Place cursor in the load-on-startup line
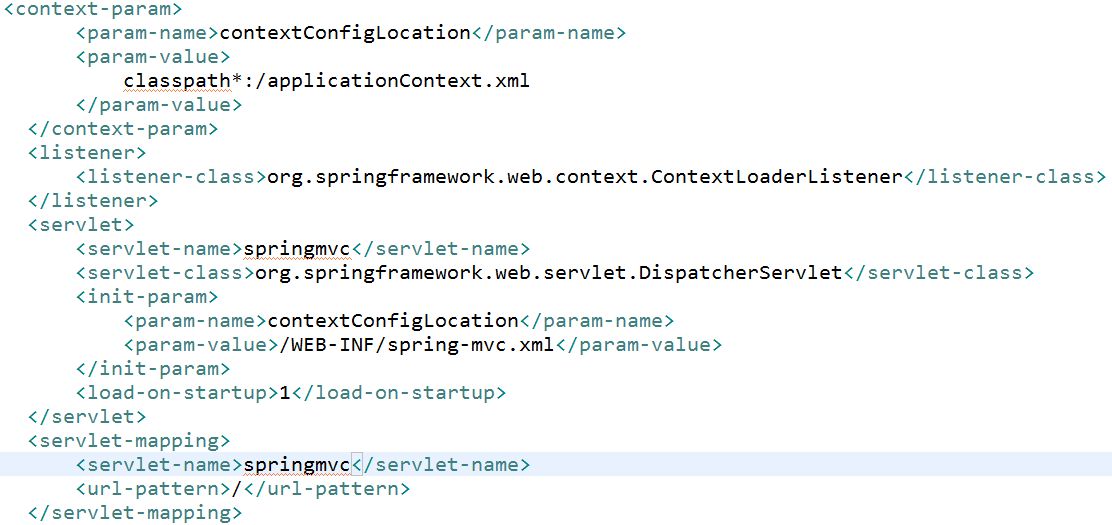Screen dimensions: 1112x525 click(x=291, y=392)
